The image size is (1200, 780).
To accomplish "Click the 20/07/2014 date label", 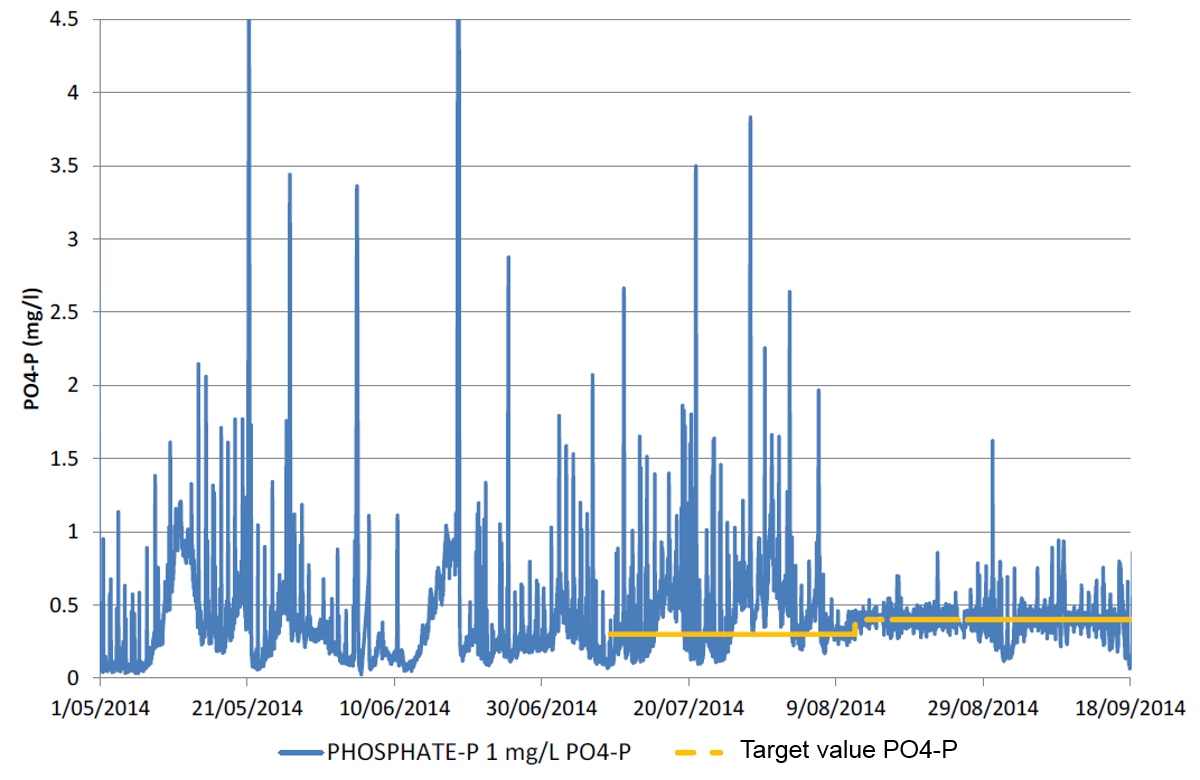I will tap(689, 708).
